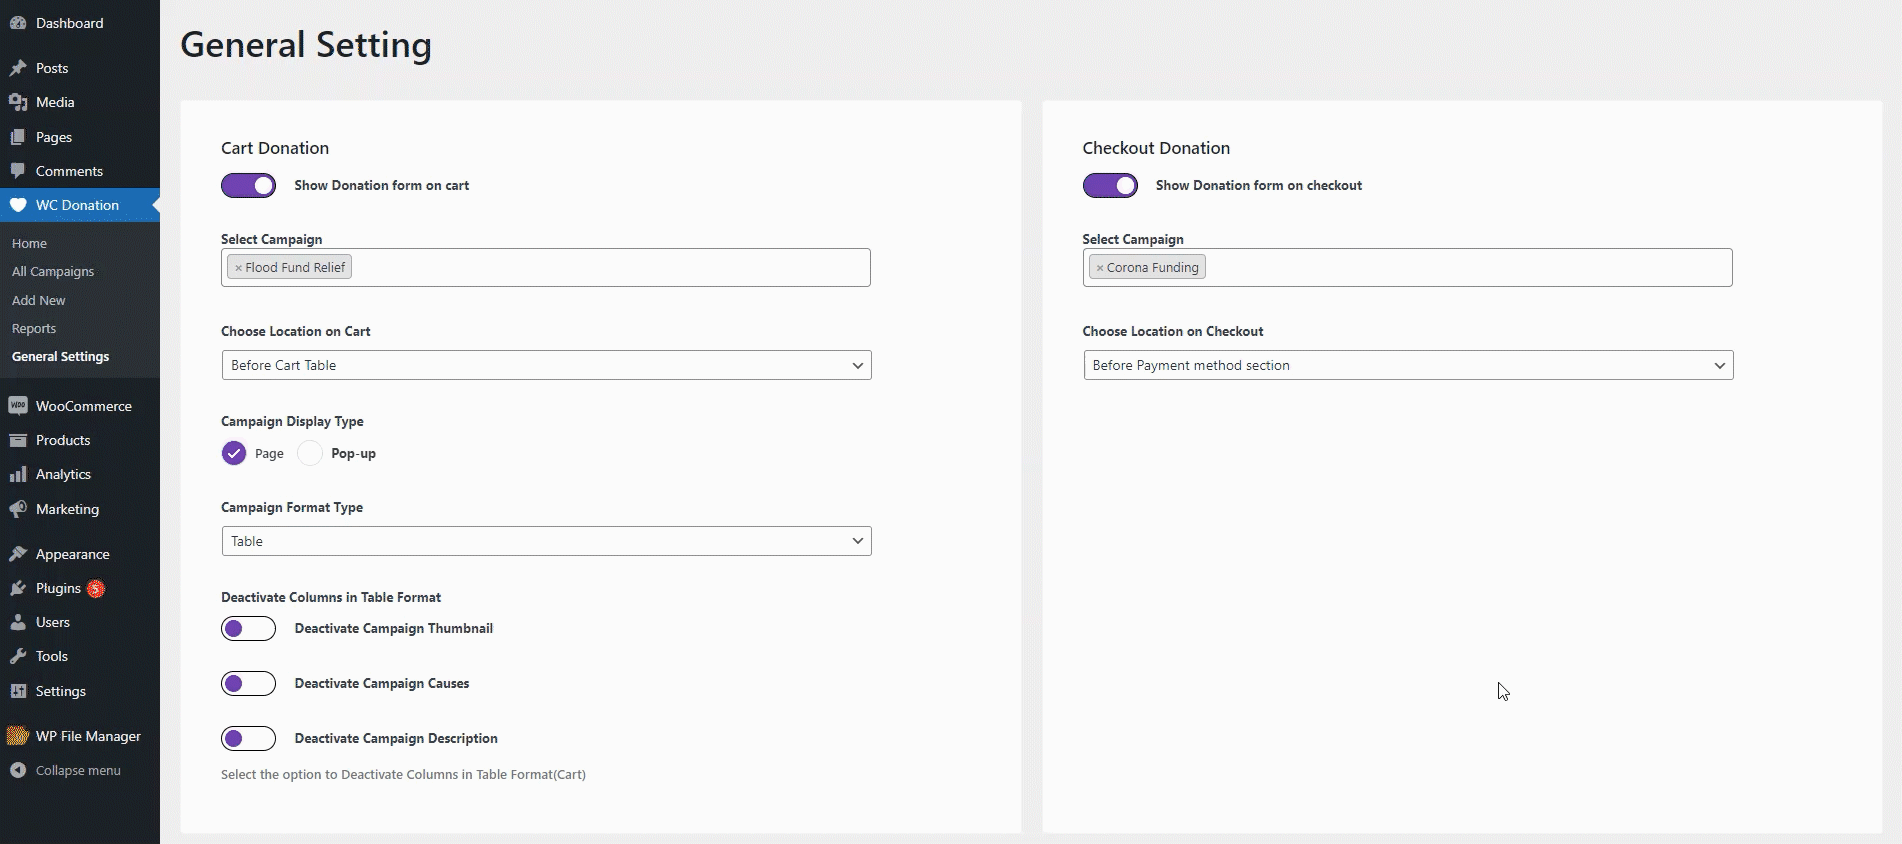Click the Products archive icon

pos(18,440)
